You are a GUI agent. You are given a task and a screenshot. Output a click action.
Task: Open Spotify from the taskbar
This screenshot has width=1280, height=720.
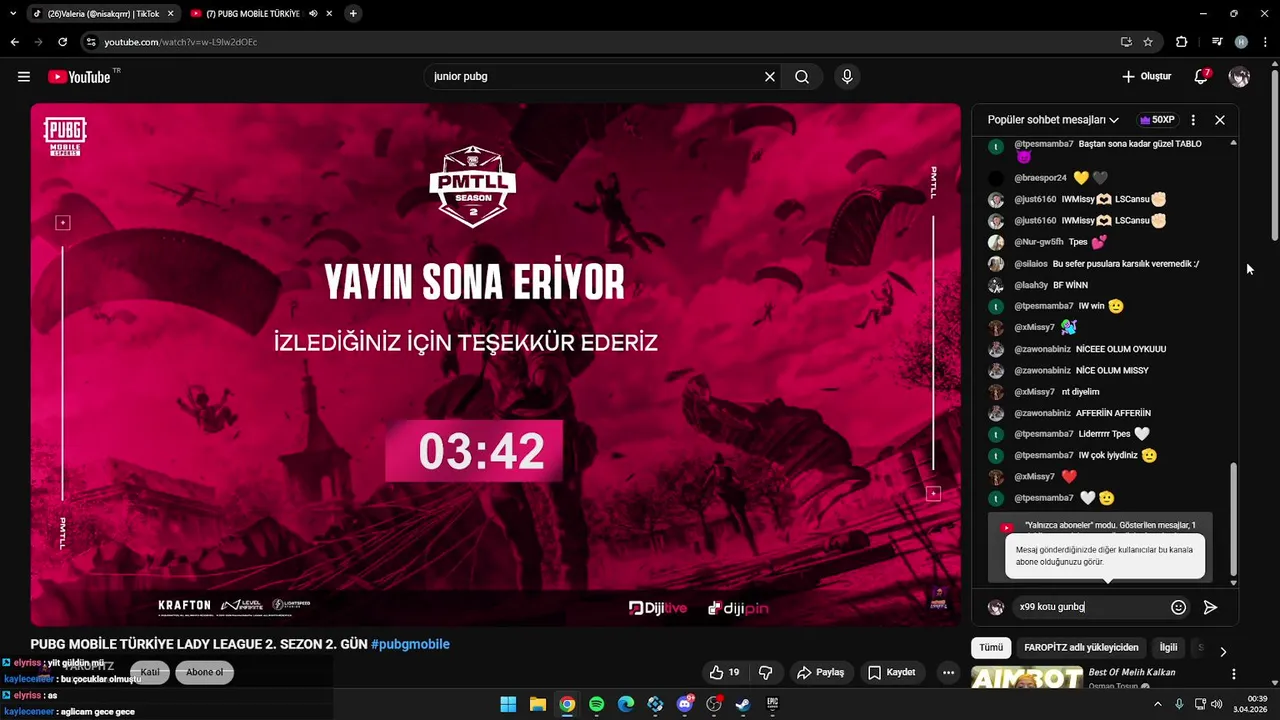[596, 704]
